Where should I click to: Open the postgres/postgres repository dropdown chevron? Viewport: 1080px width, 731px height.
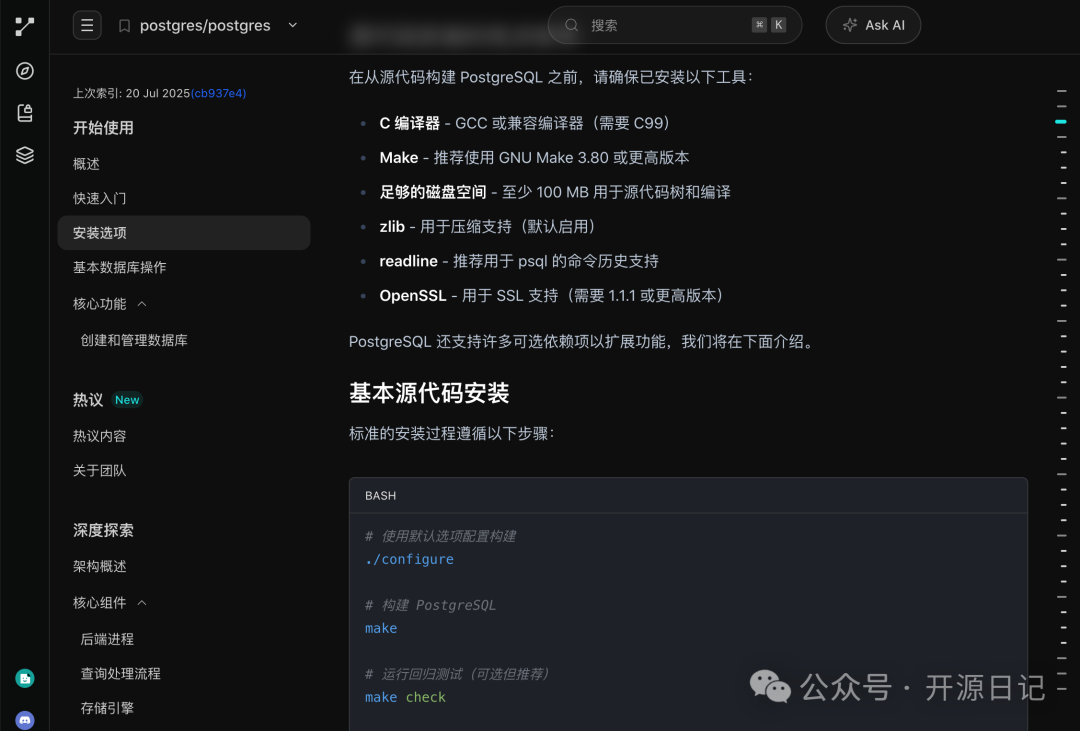point(291,25)
